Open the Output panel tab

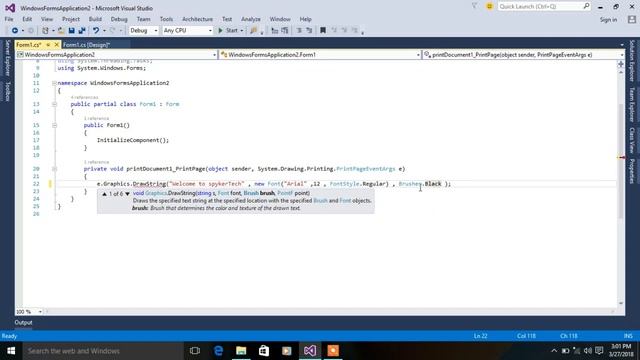(x=23, y=322)
